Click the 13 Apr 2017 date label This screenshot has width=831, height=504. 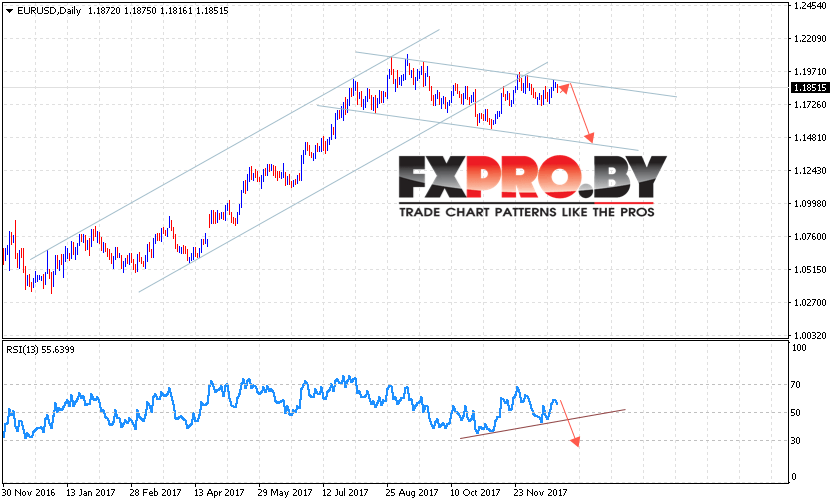(219, 493)
